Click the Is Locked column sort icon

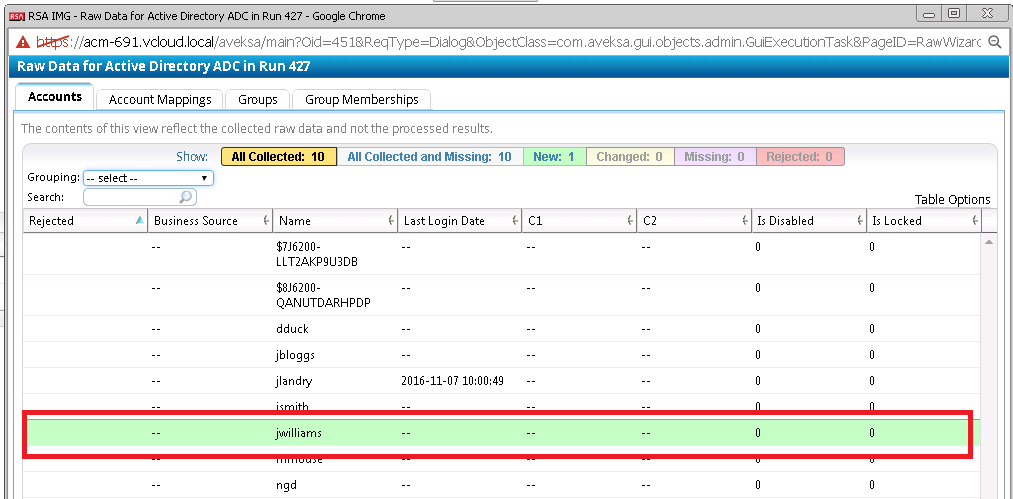click(974, 221)
